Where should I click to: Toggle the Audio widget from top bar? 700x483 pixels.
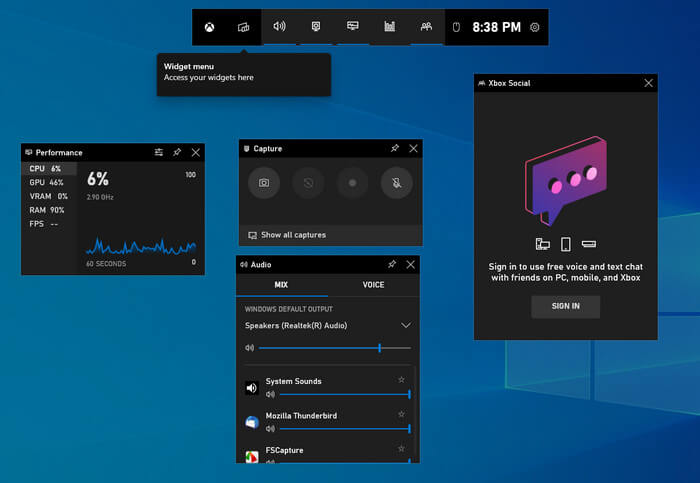279,27
